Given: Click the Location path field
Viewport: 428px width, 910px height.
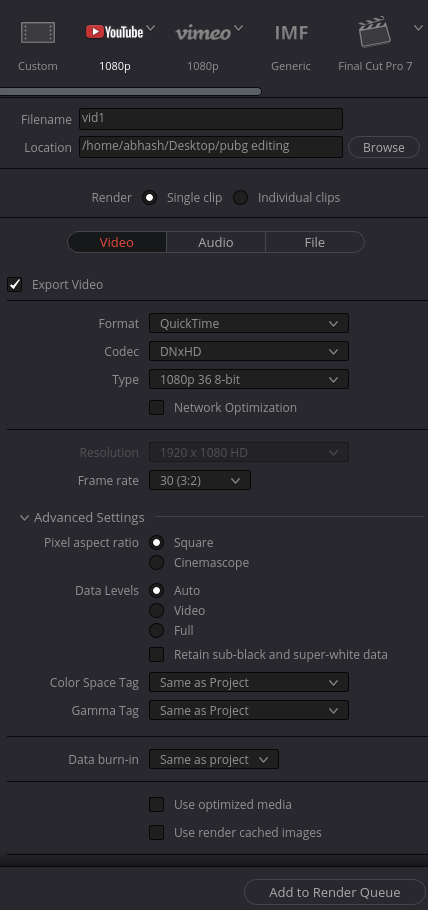Looking at the screenshot, I should click(x=211, y=147).
